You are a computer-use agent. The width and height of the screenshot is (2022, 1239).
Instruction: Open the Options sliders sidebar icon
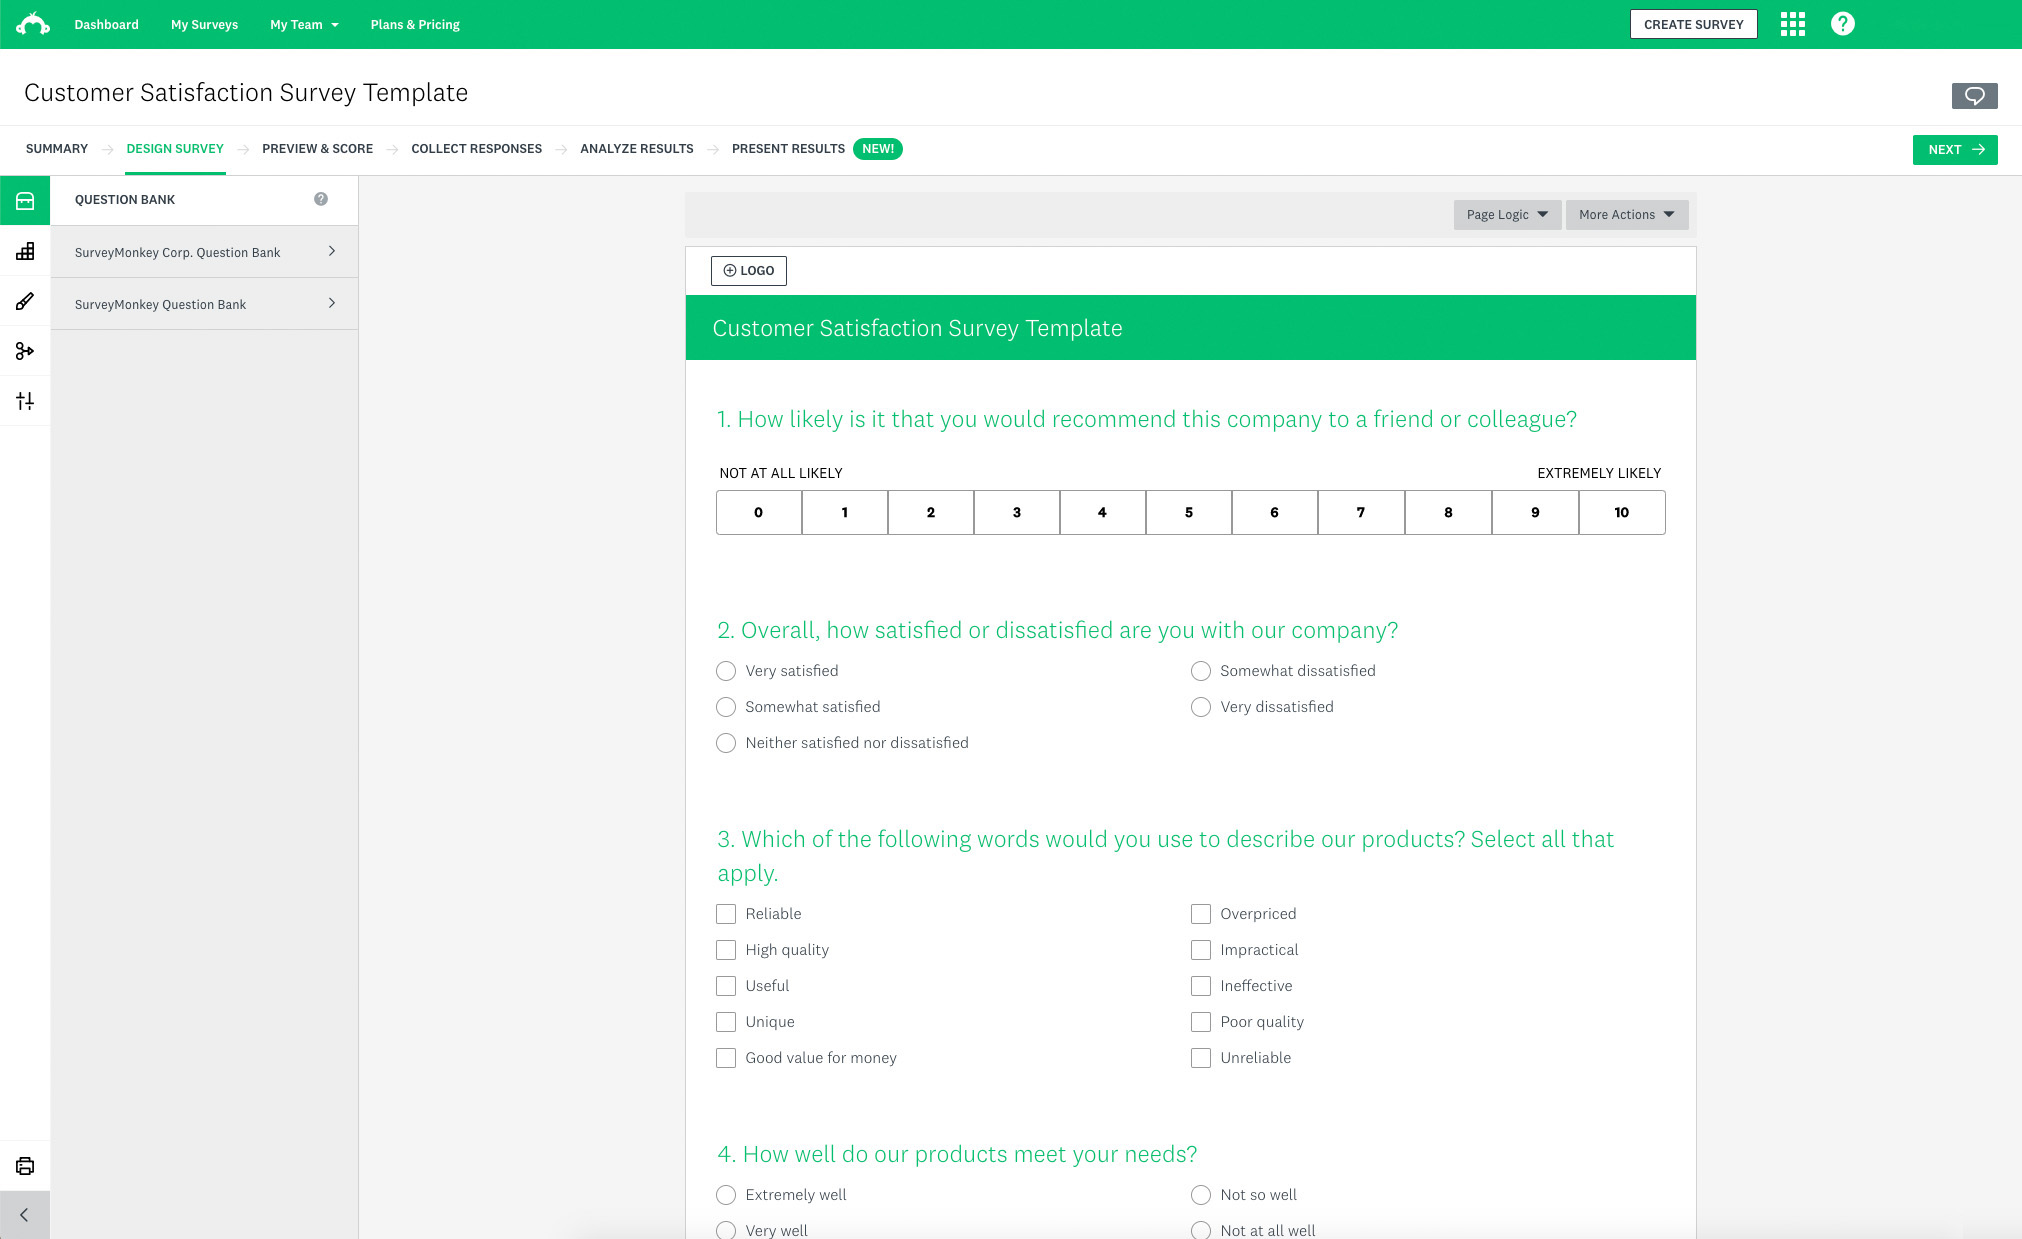25,401
